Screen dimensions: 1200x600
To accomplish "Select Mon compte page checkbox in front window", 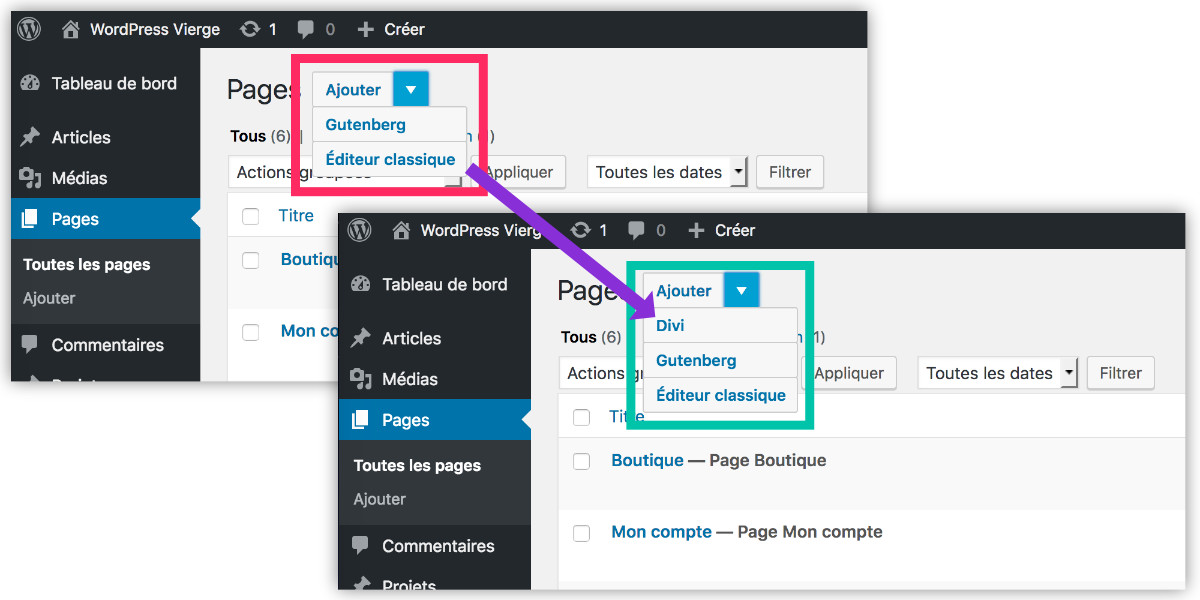I will coord(582,533).
